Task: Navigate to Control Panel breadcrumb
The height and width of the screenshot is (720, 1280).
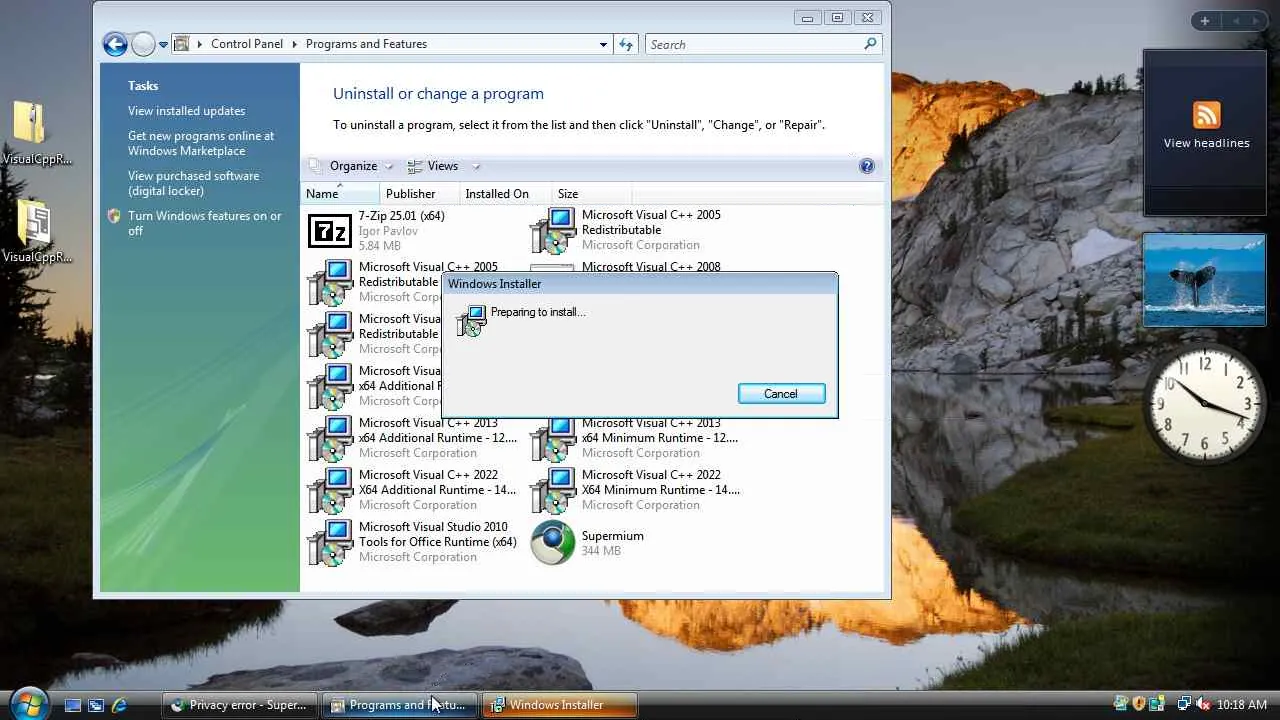Action: (x=246, y=44)
